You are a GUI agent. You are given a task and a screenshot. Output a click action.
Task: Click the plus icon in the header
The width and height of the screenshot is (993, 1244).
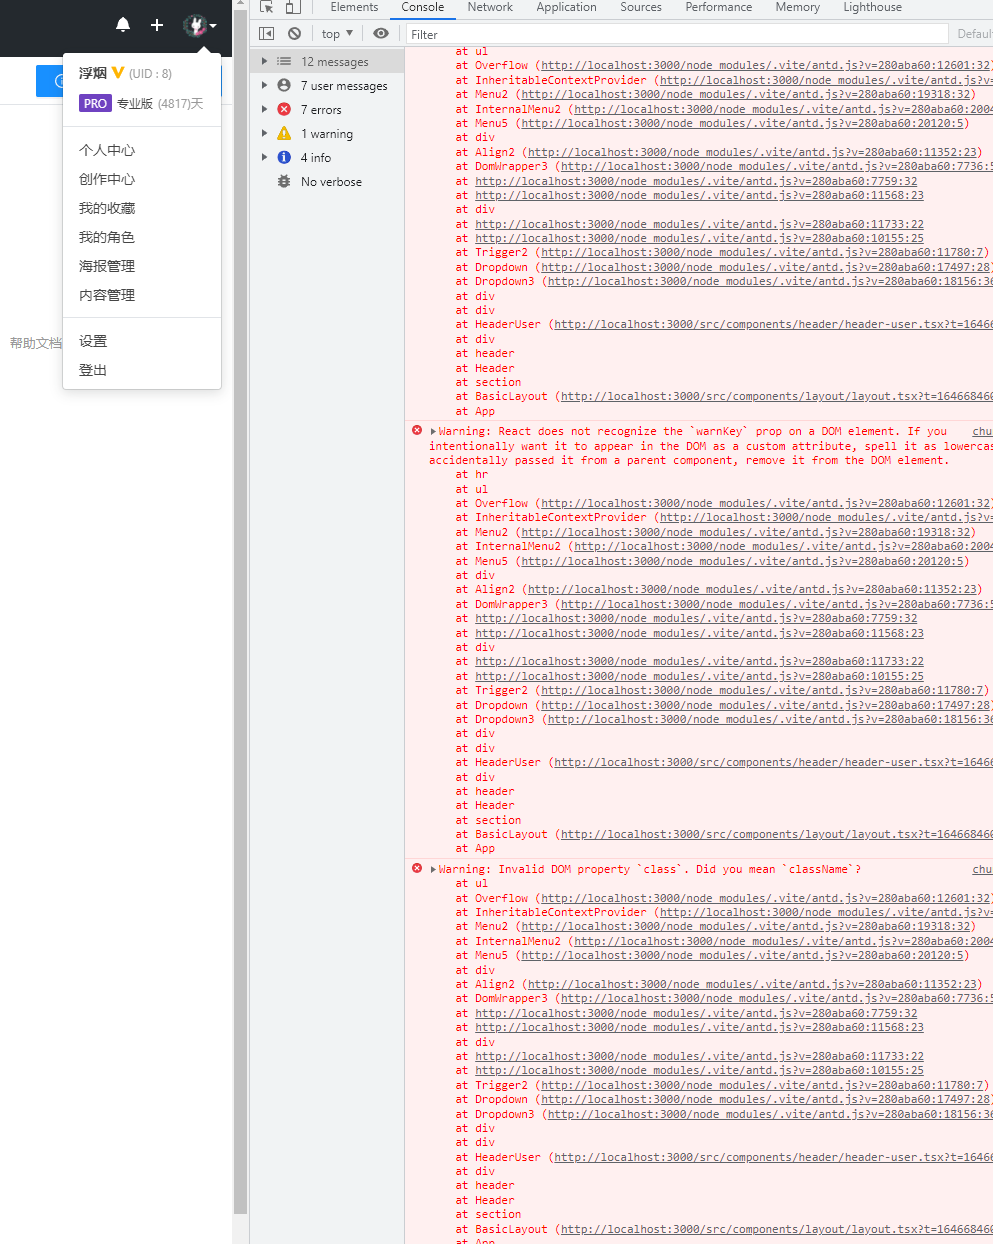point(155,24)
